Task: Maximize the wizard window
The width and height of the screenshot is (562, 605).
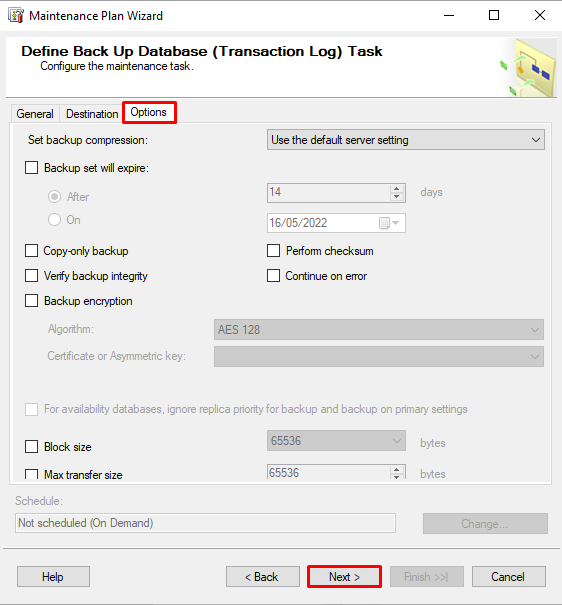Action: tap(494, 15)
